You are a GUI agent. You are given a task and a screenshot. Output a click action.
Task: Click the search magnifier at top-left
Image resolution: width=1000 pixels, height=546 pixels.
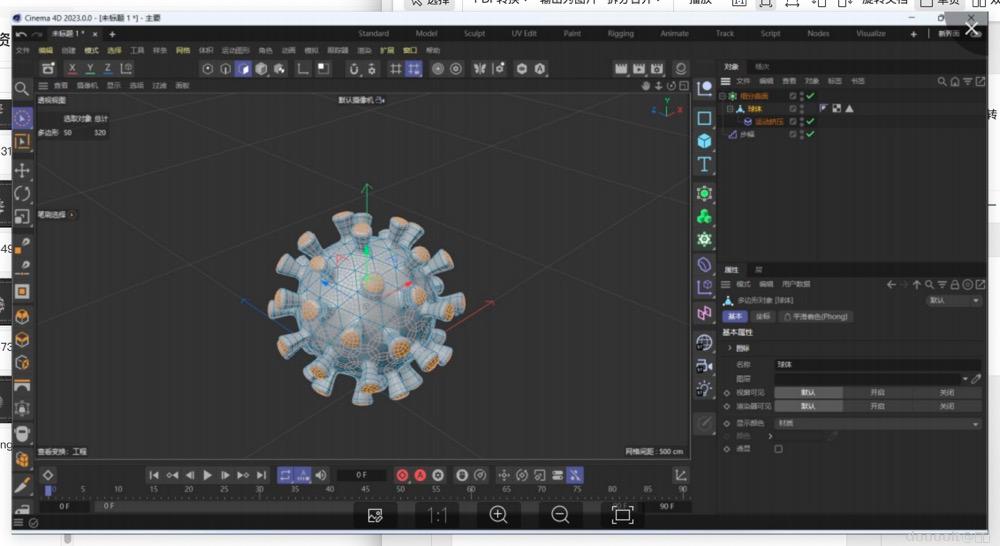click(x=22, y=90)
